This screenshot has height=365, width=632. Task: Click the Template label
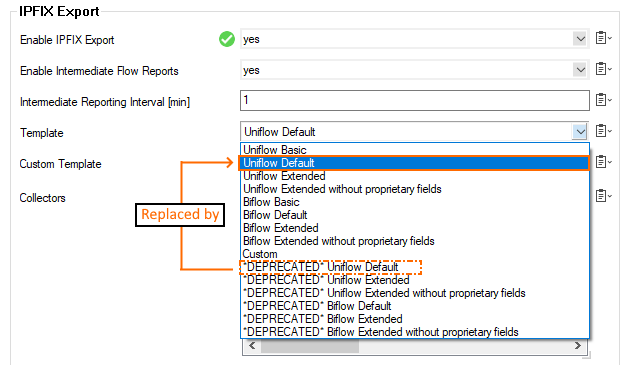(42, 133)
